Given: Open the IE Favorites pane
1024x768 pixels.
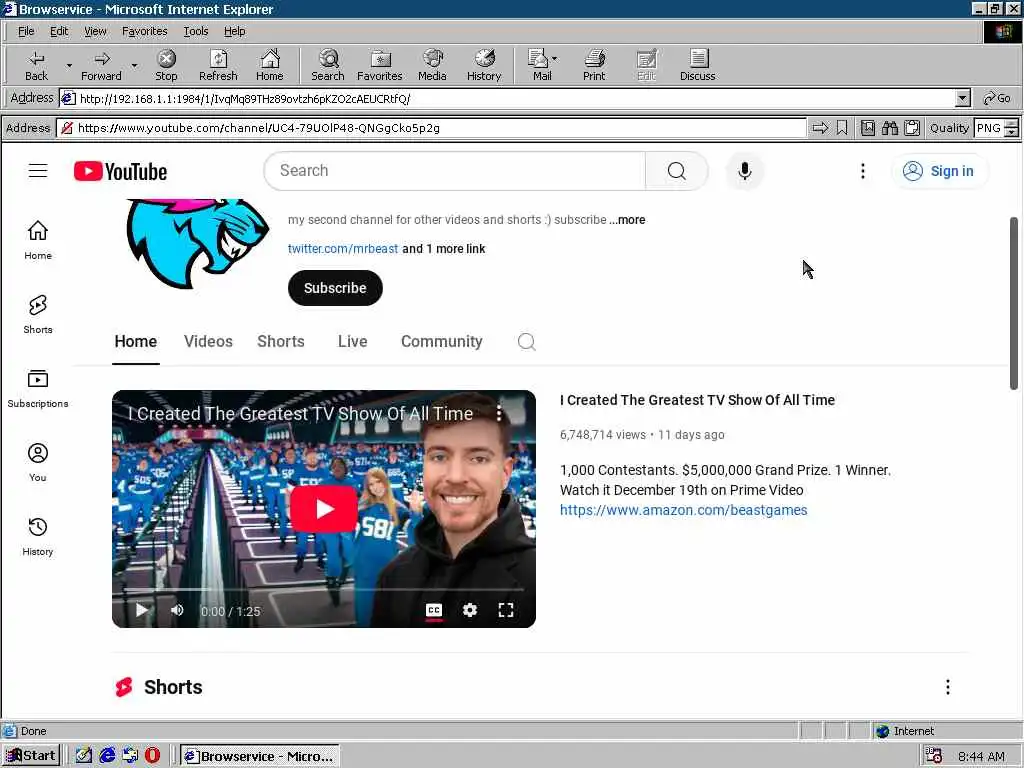Looking at the screenshot, I should tap(380, 65).
